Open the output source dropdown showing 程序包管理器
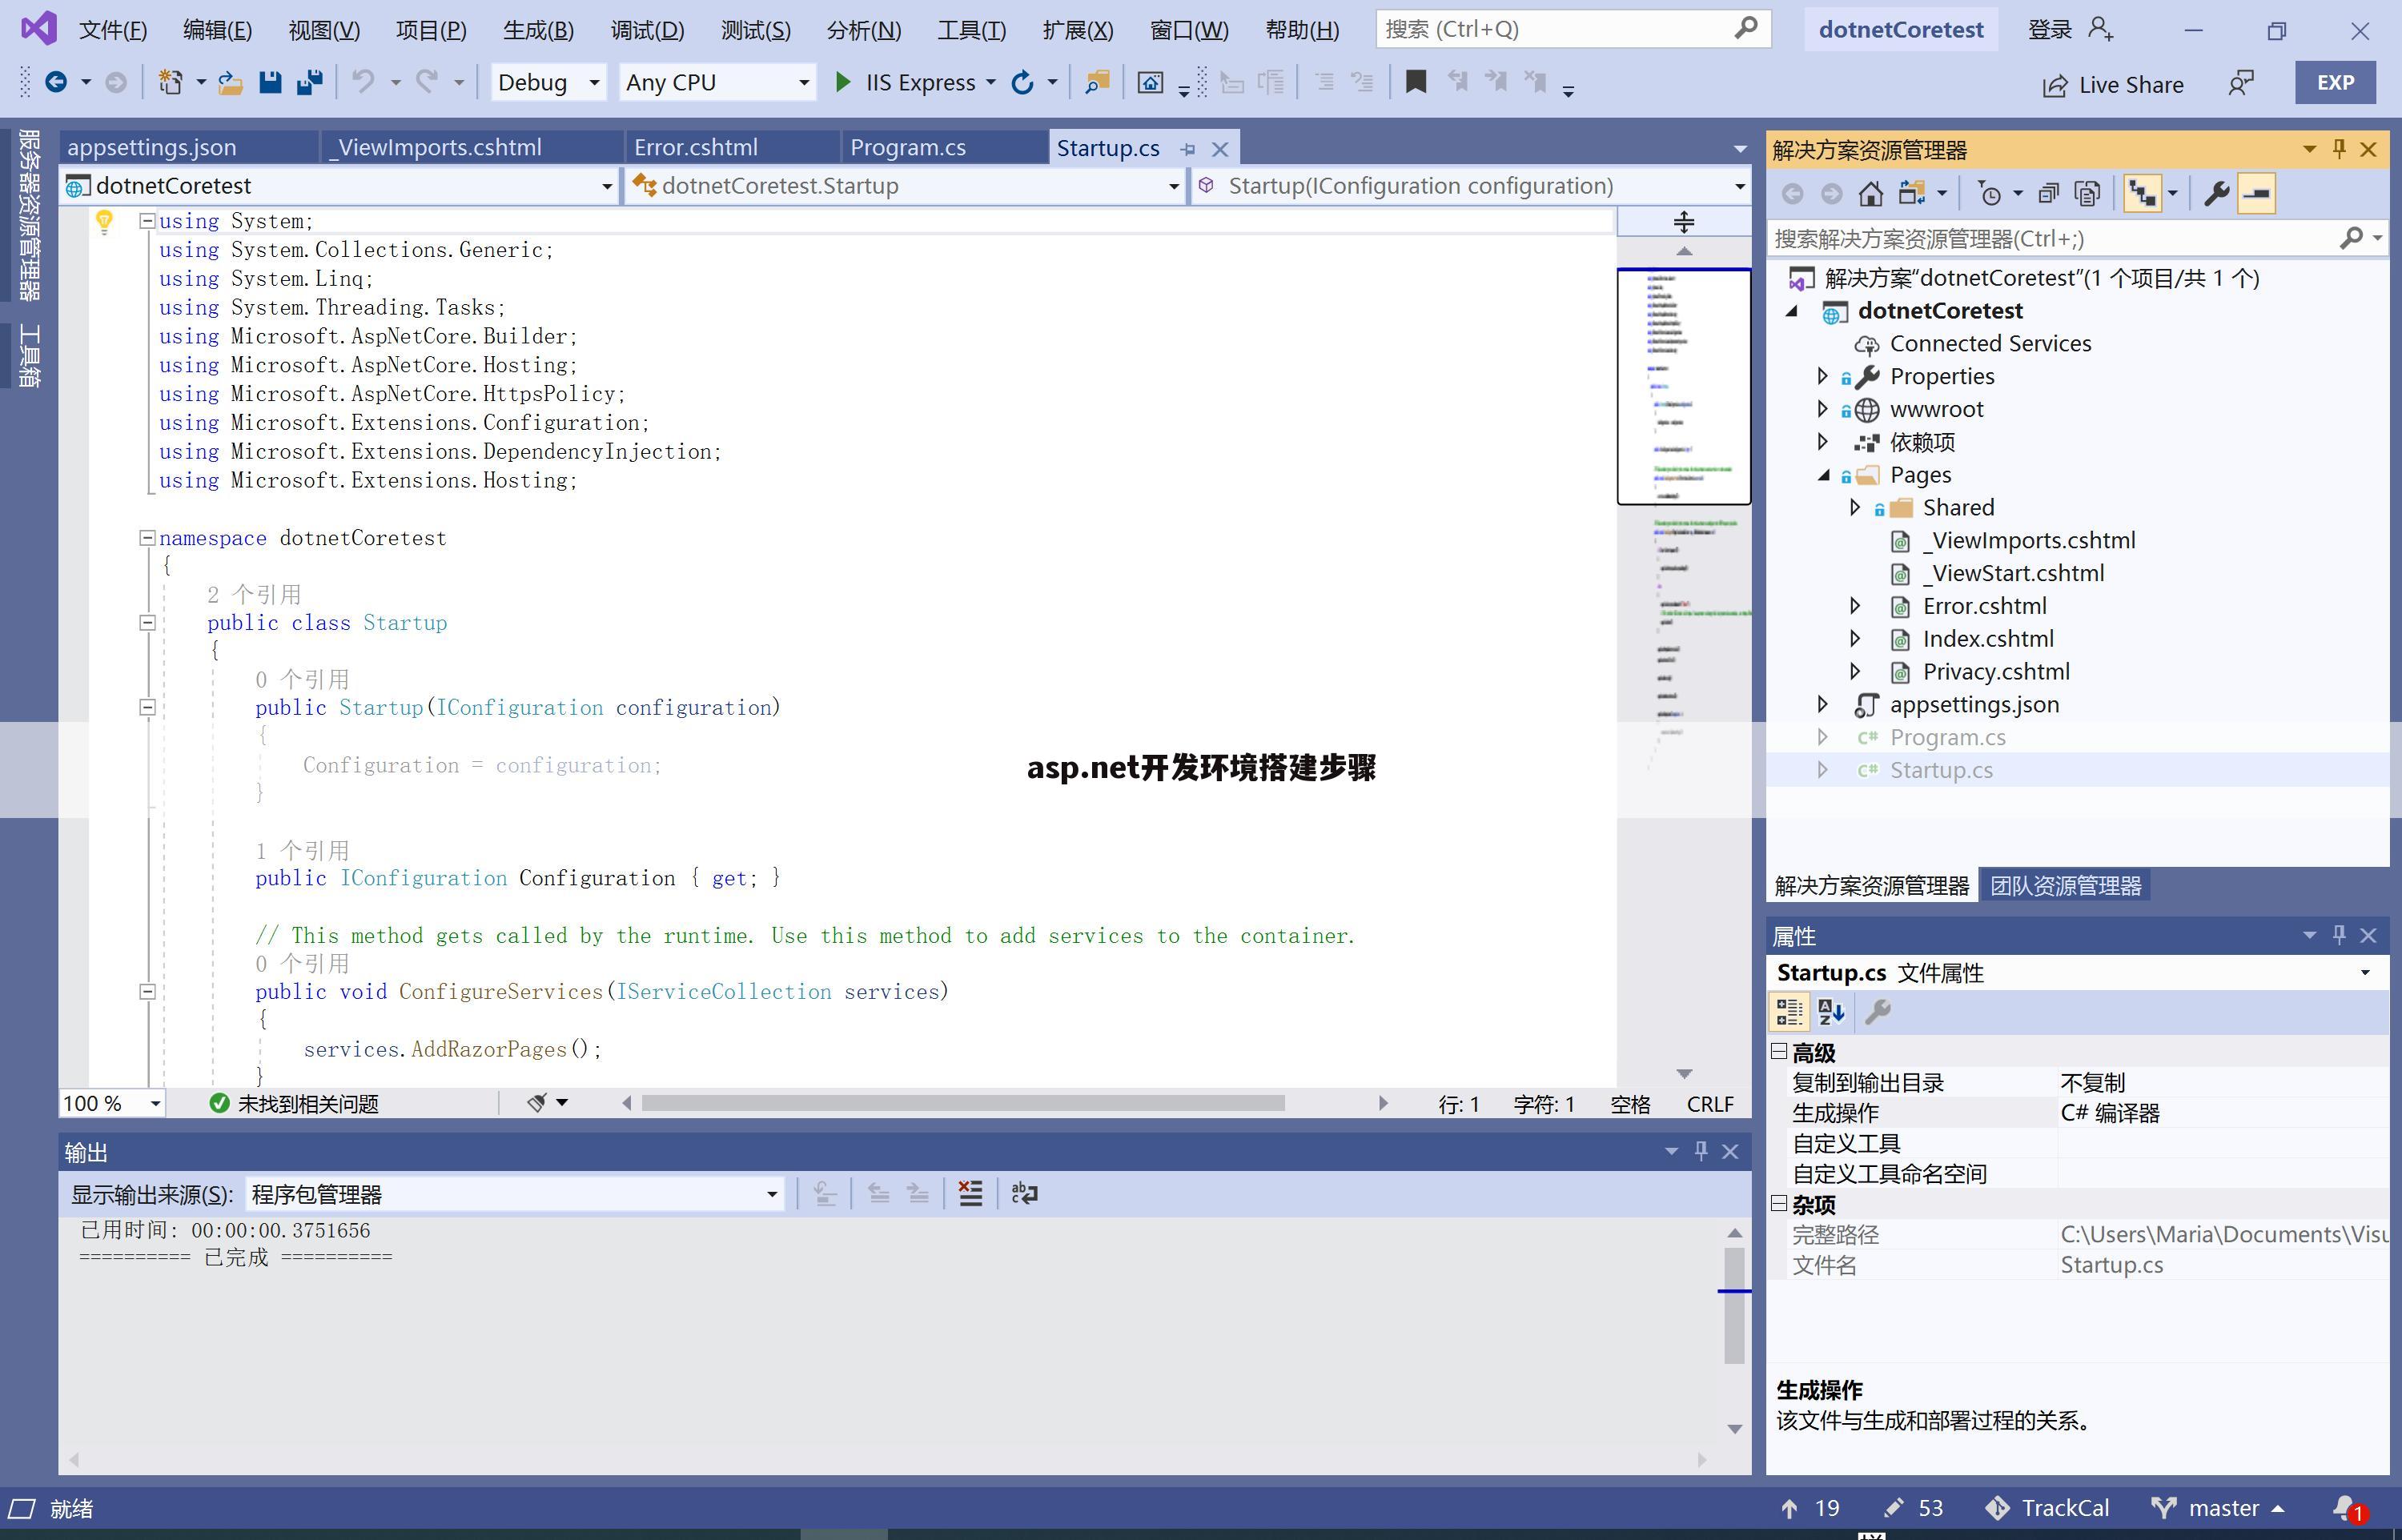The height and width of the screenshot is (1540, 2402). coord(514,1194)
